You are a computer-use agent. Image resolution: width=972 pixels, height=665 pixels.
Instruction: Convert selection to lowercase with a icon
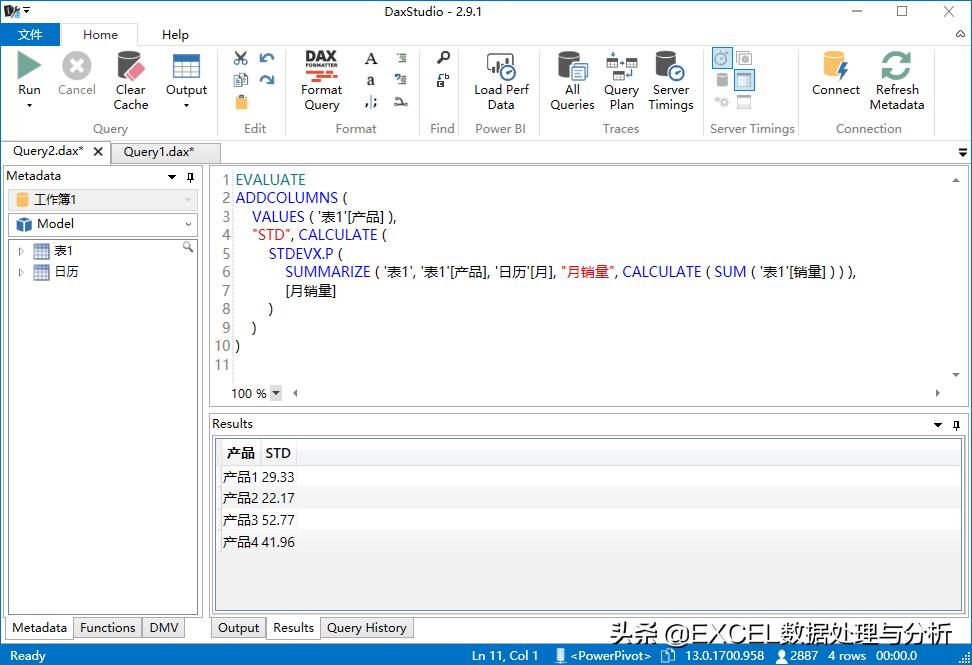pos(371,81)
